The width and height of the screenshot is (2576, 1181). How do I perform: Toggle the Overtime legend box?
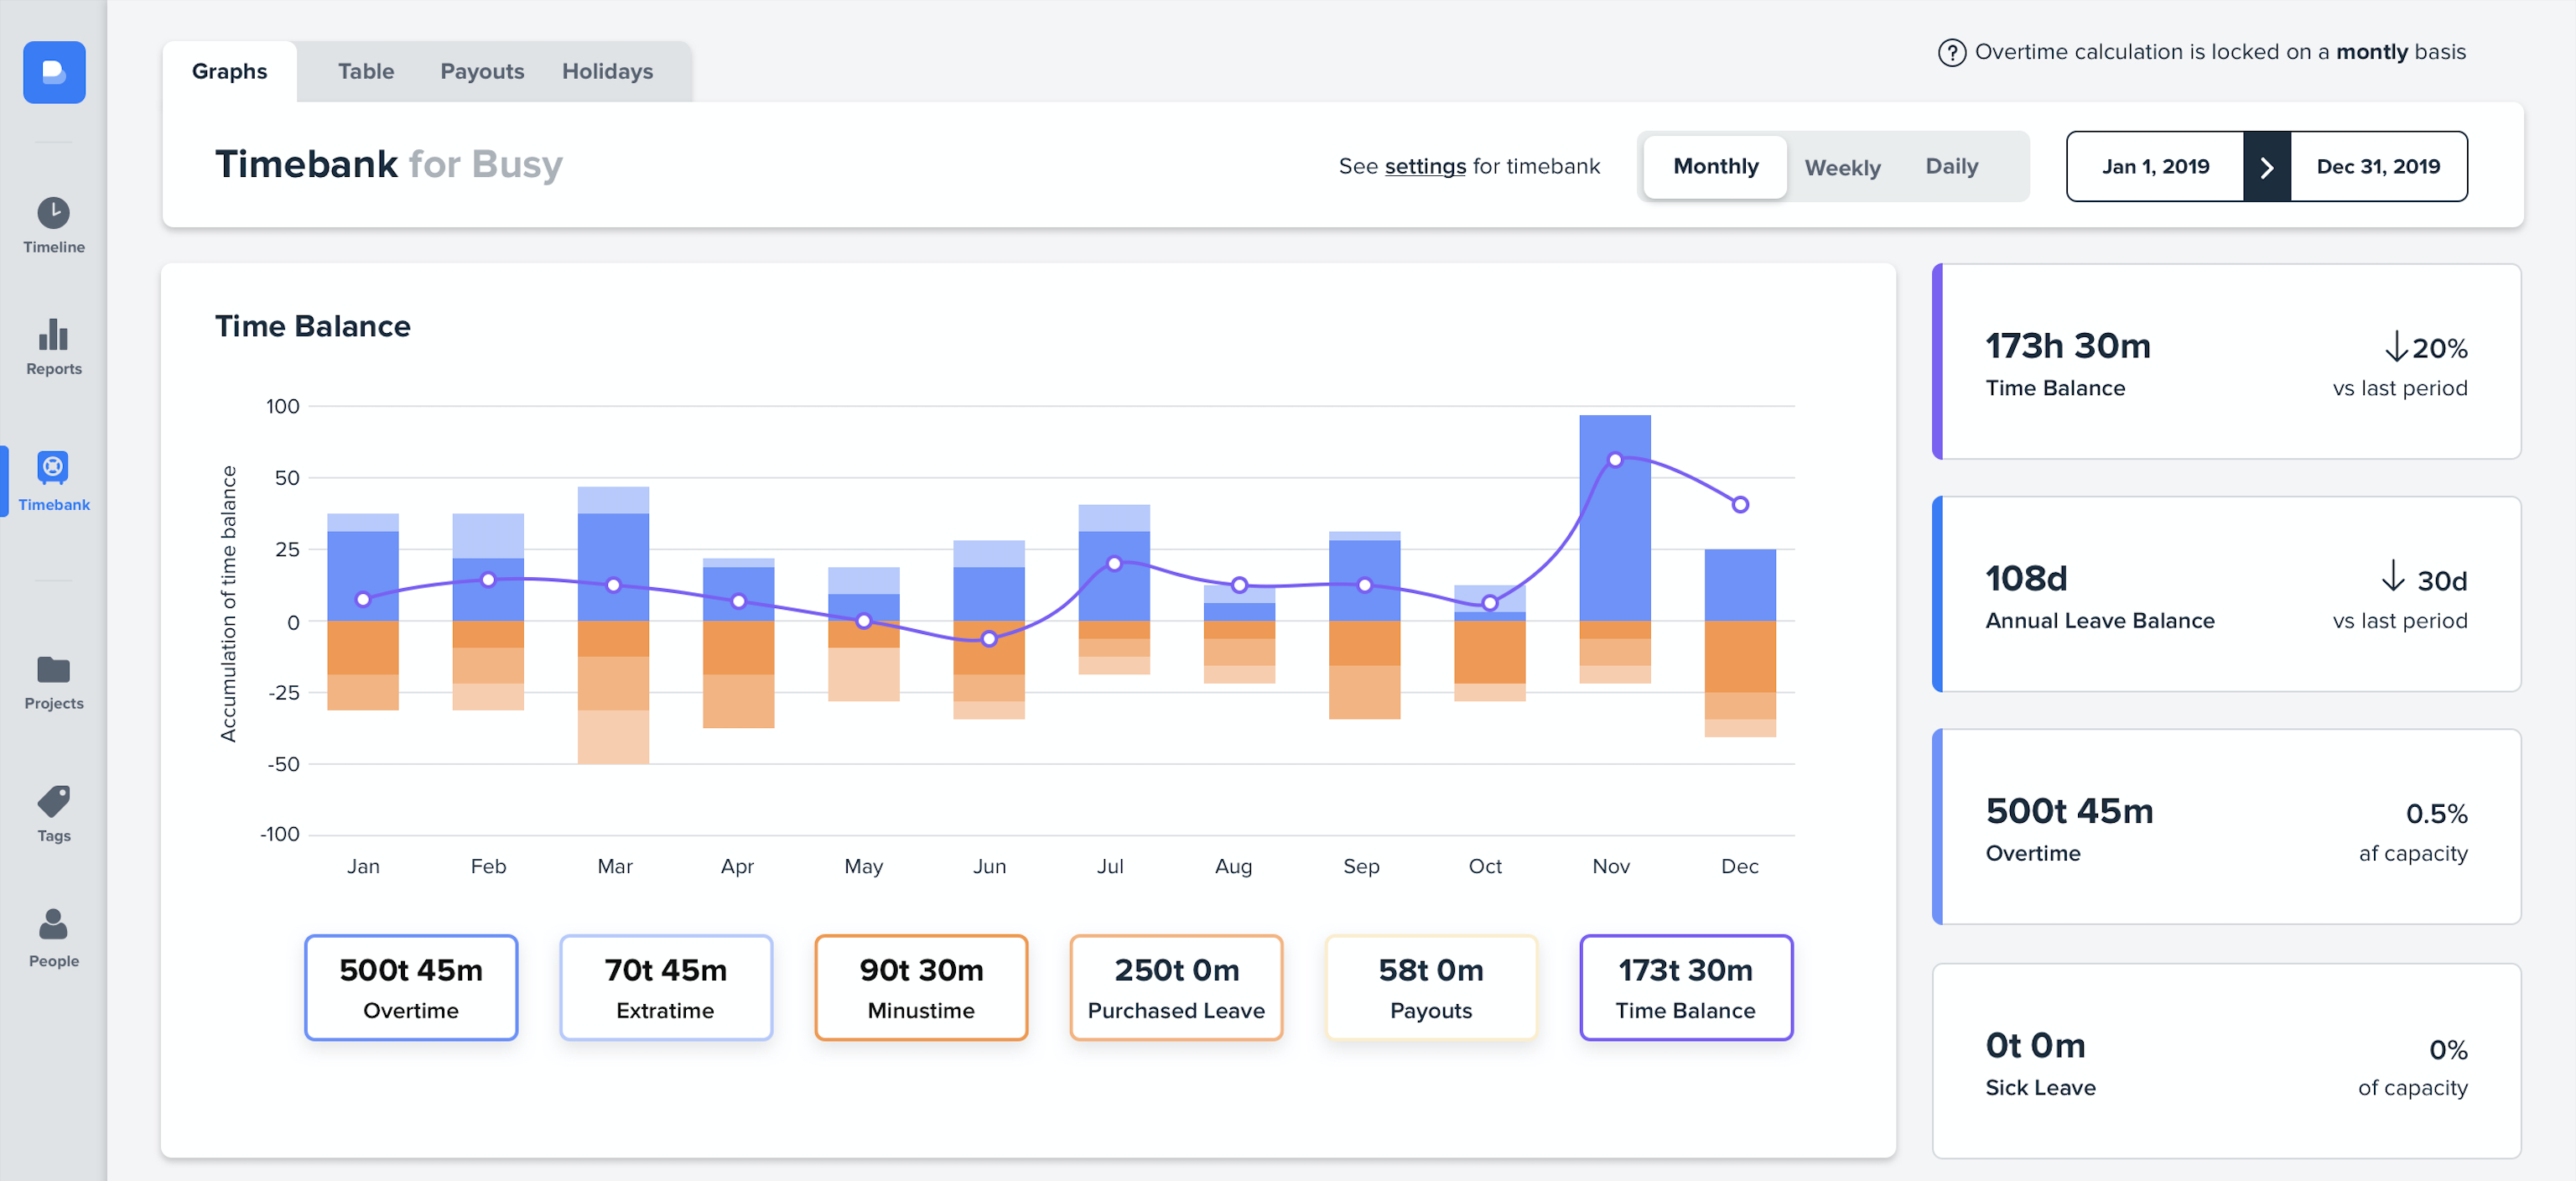tap(411, 987)
